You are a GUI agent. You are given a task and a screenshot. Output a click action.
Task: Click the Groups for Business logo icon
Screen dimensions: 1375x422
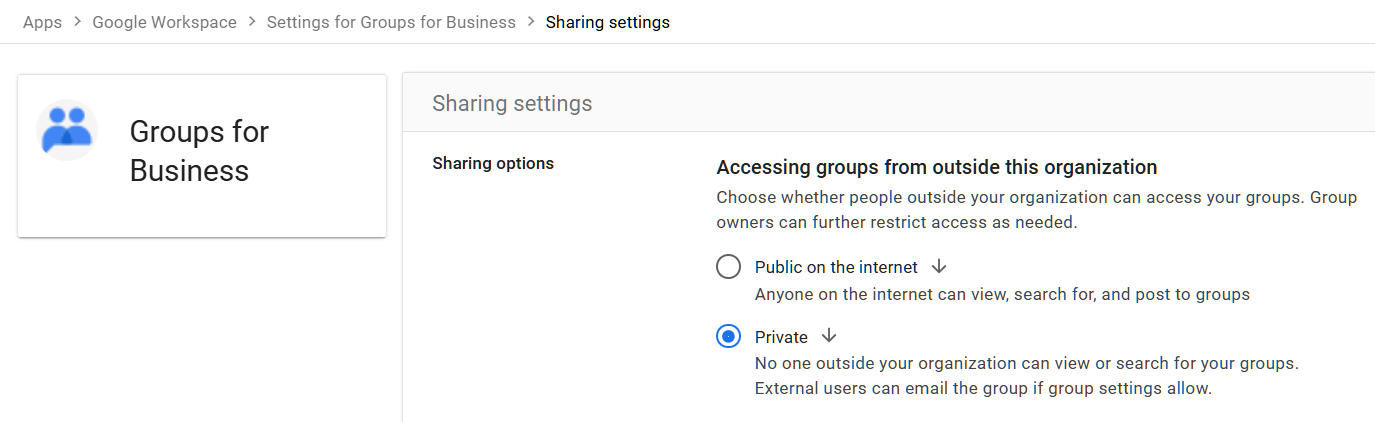tap(67, 130)
